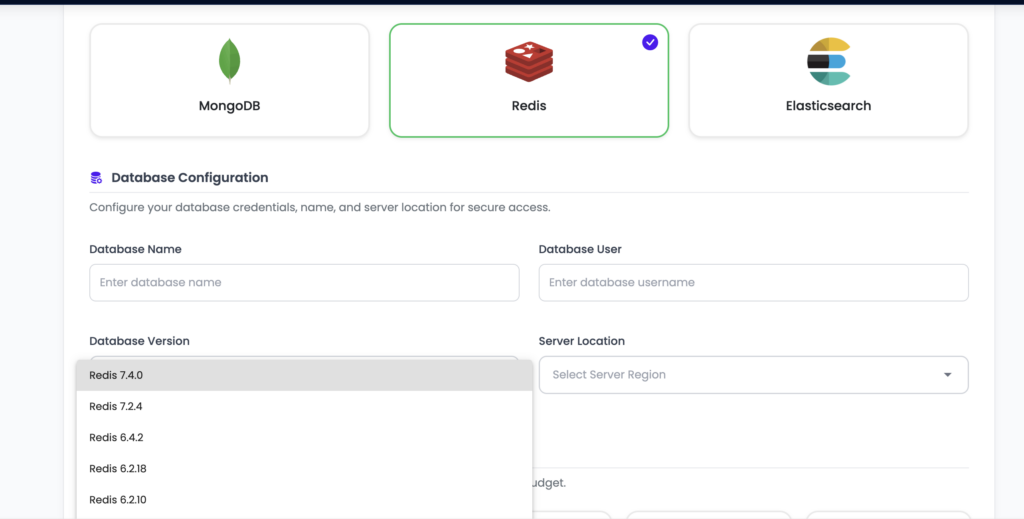This screenshot has height=519, width=1024.
Task: Select the MongoDB database card
Action: pyautogui.click(x=229, y=80)
